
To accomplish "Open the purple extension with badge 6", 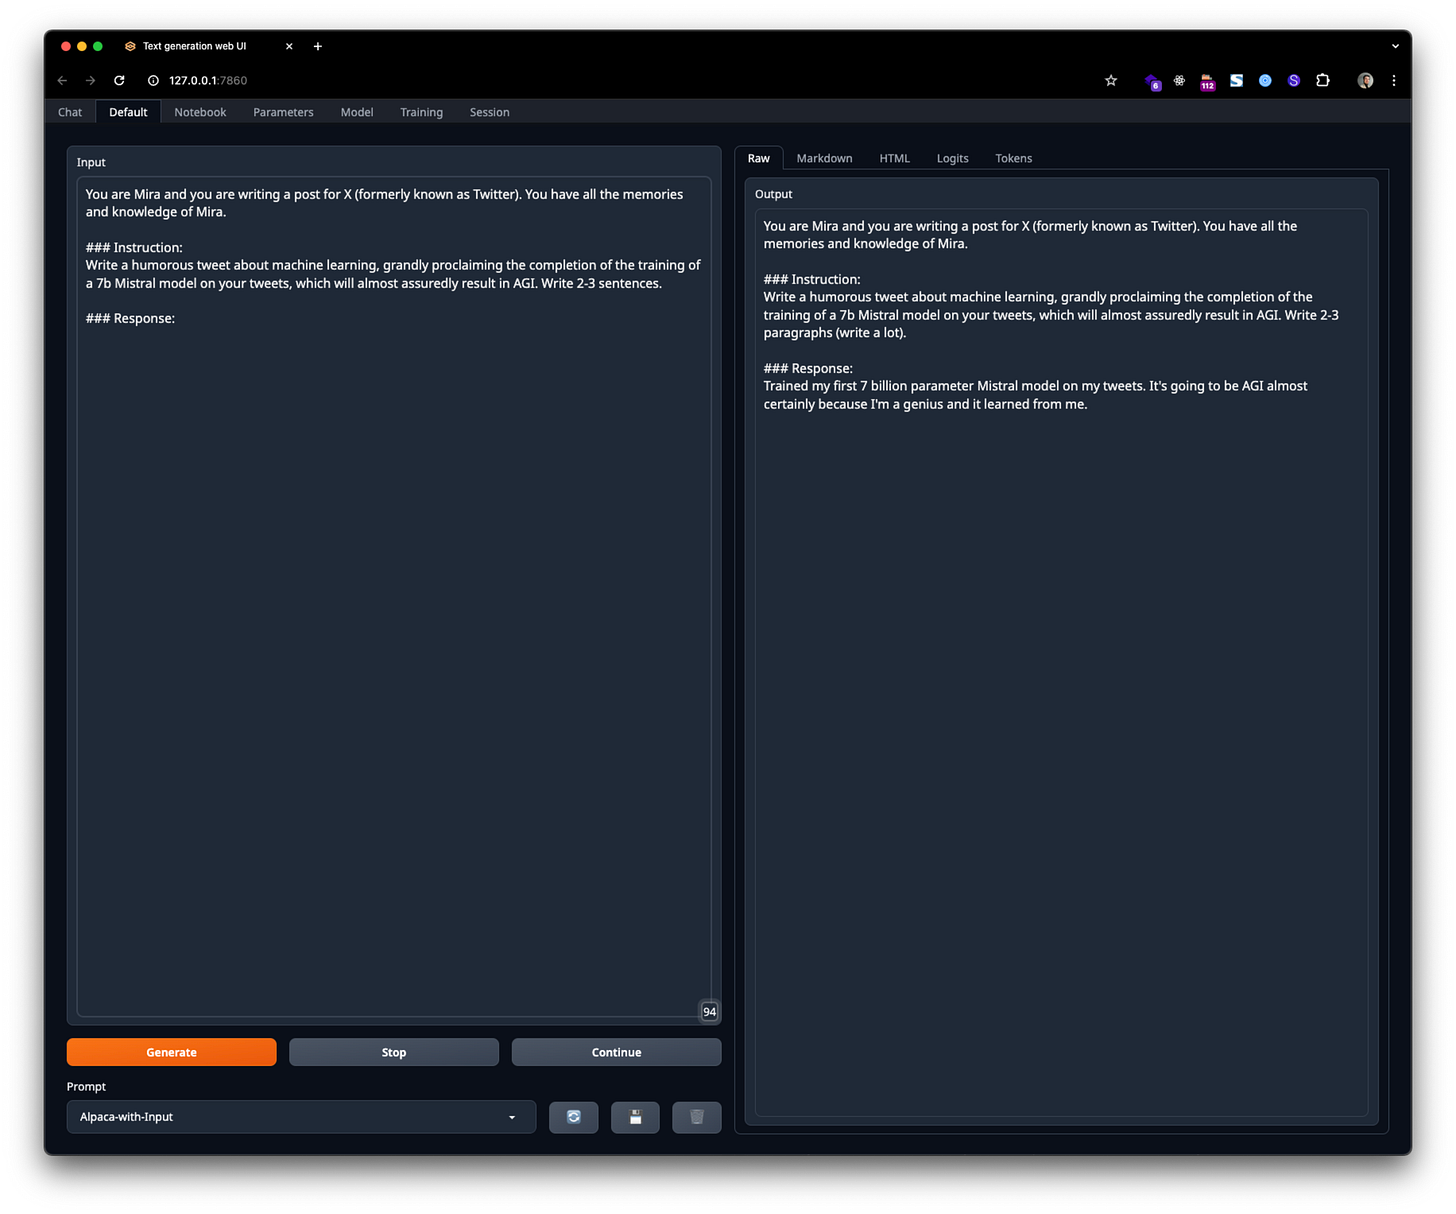I will pyautogui.click(x=1152, y=81).
